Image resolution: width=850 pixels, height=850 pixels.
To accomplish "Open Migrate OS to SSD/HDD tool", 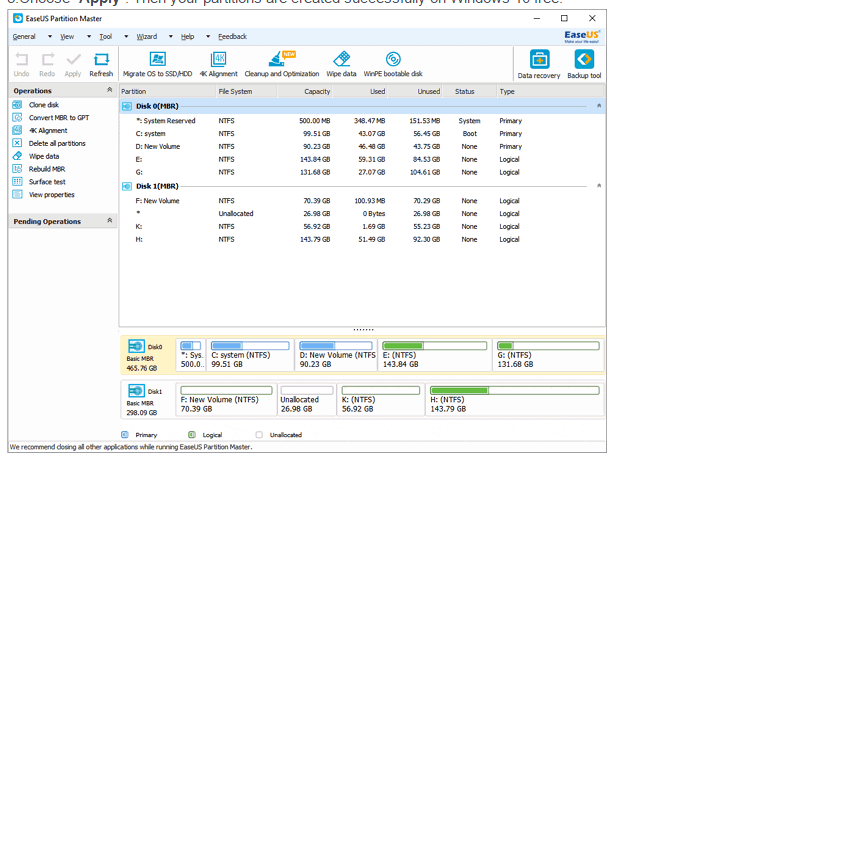I will coord(157,65).
